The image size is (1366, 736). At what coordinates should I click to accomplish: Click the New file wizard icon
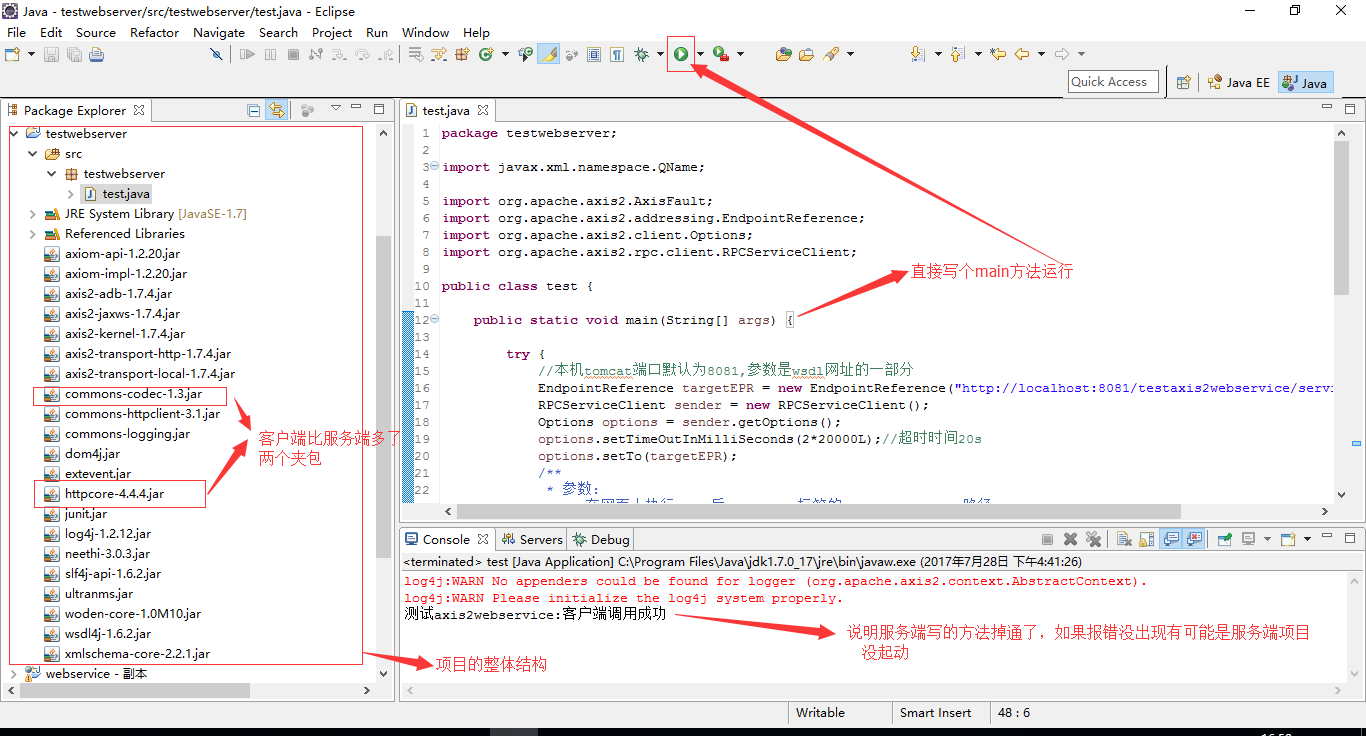pos(13,54)
